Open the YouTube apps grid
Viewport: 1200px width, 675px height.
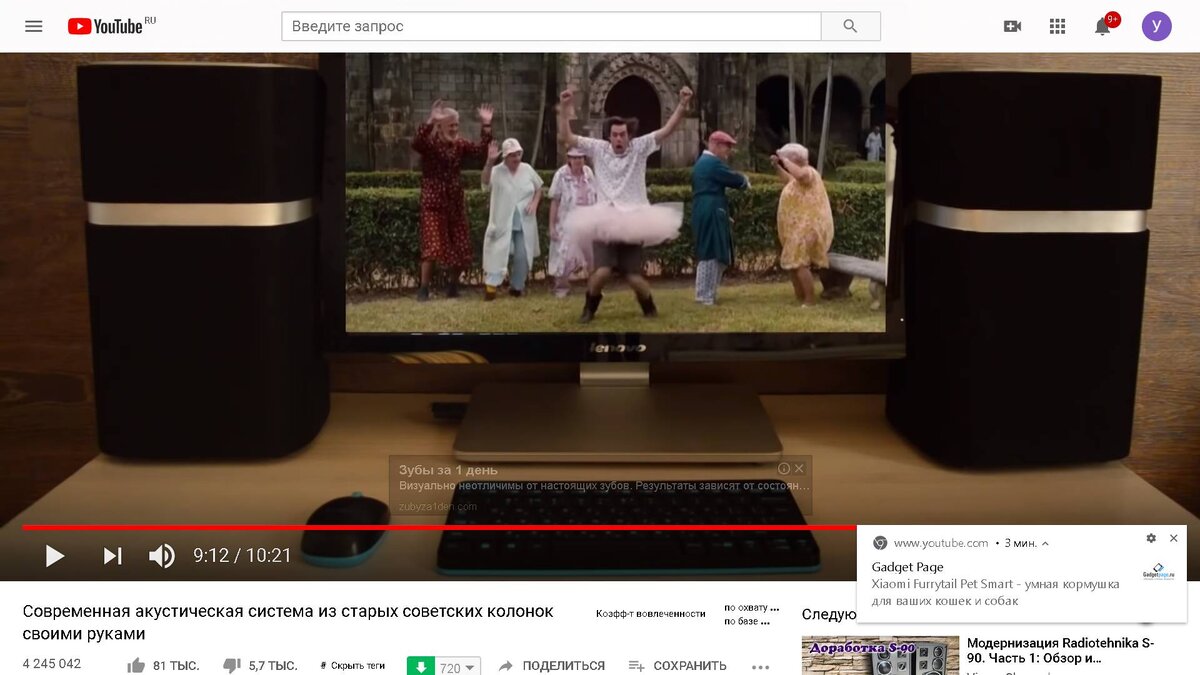tap(1057, 26)
